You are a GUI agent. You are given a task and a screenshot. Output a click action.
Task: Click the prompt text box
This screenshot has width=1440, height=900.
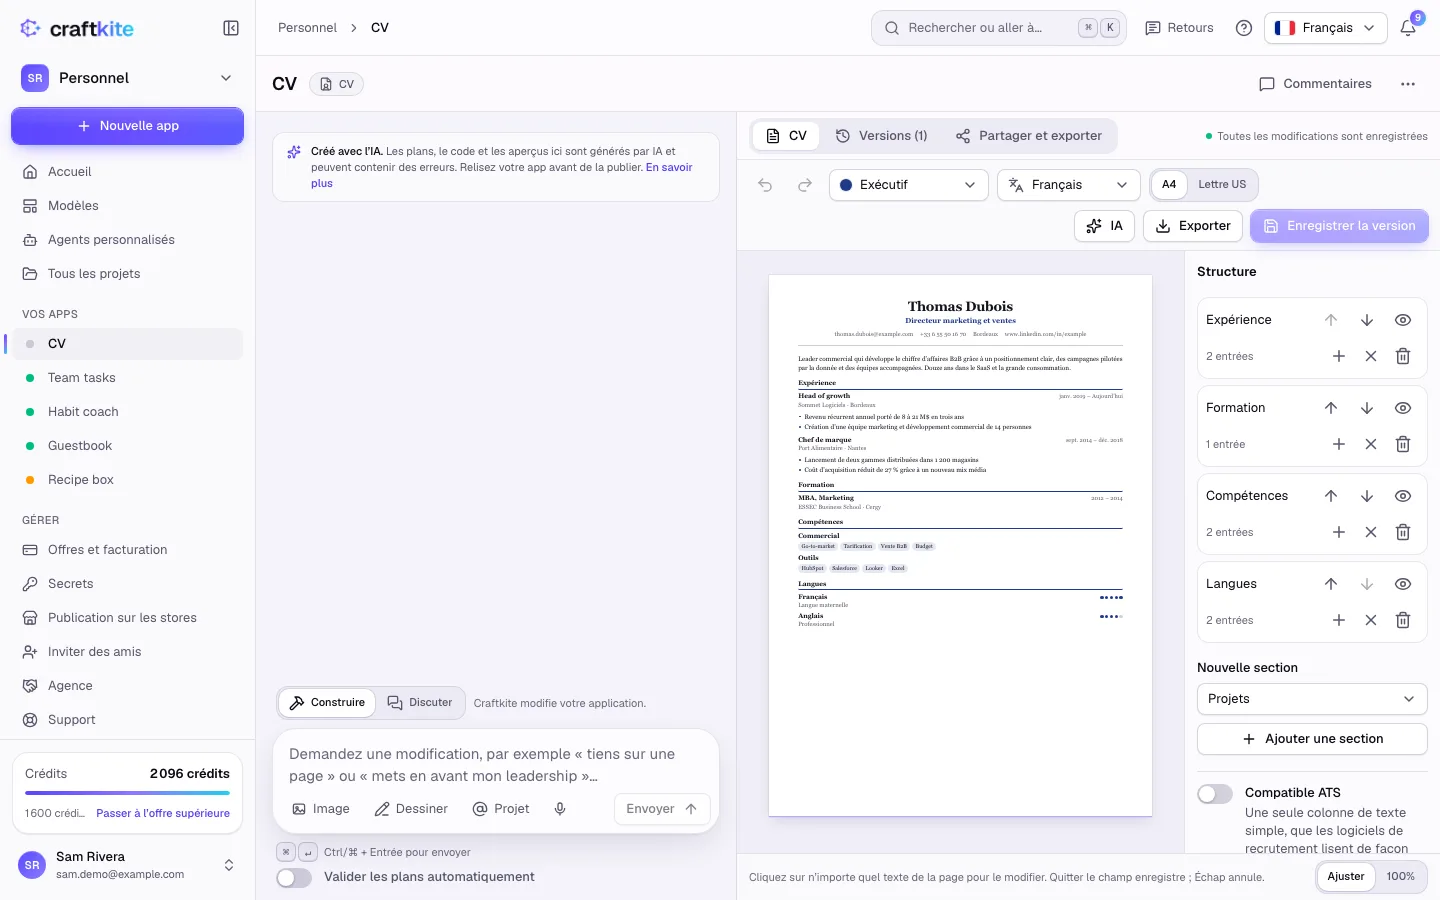tap(496, 765)
